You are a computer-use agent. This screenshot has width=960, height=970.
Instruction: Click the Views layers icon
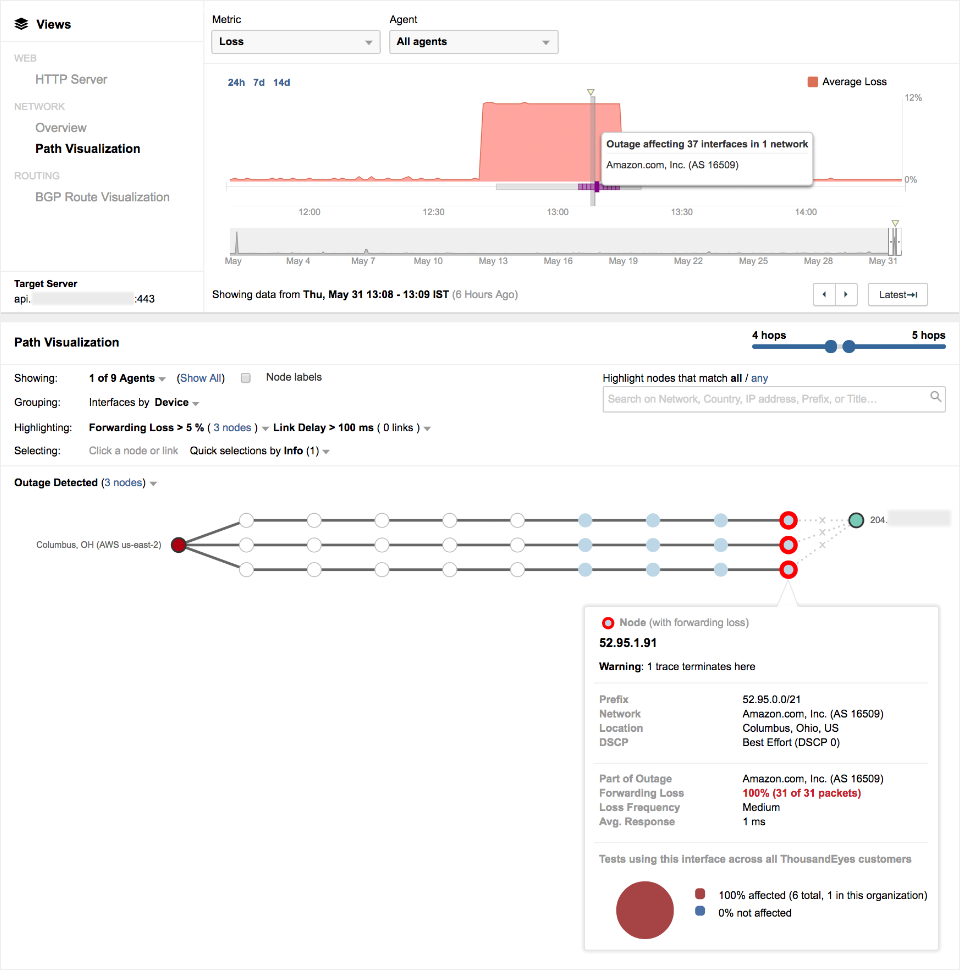21,24
